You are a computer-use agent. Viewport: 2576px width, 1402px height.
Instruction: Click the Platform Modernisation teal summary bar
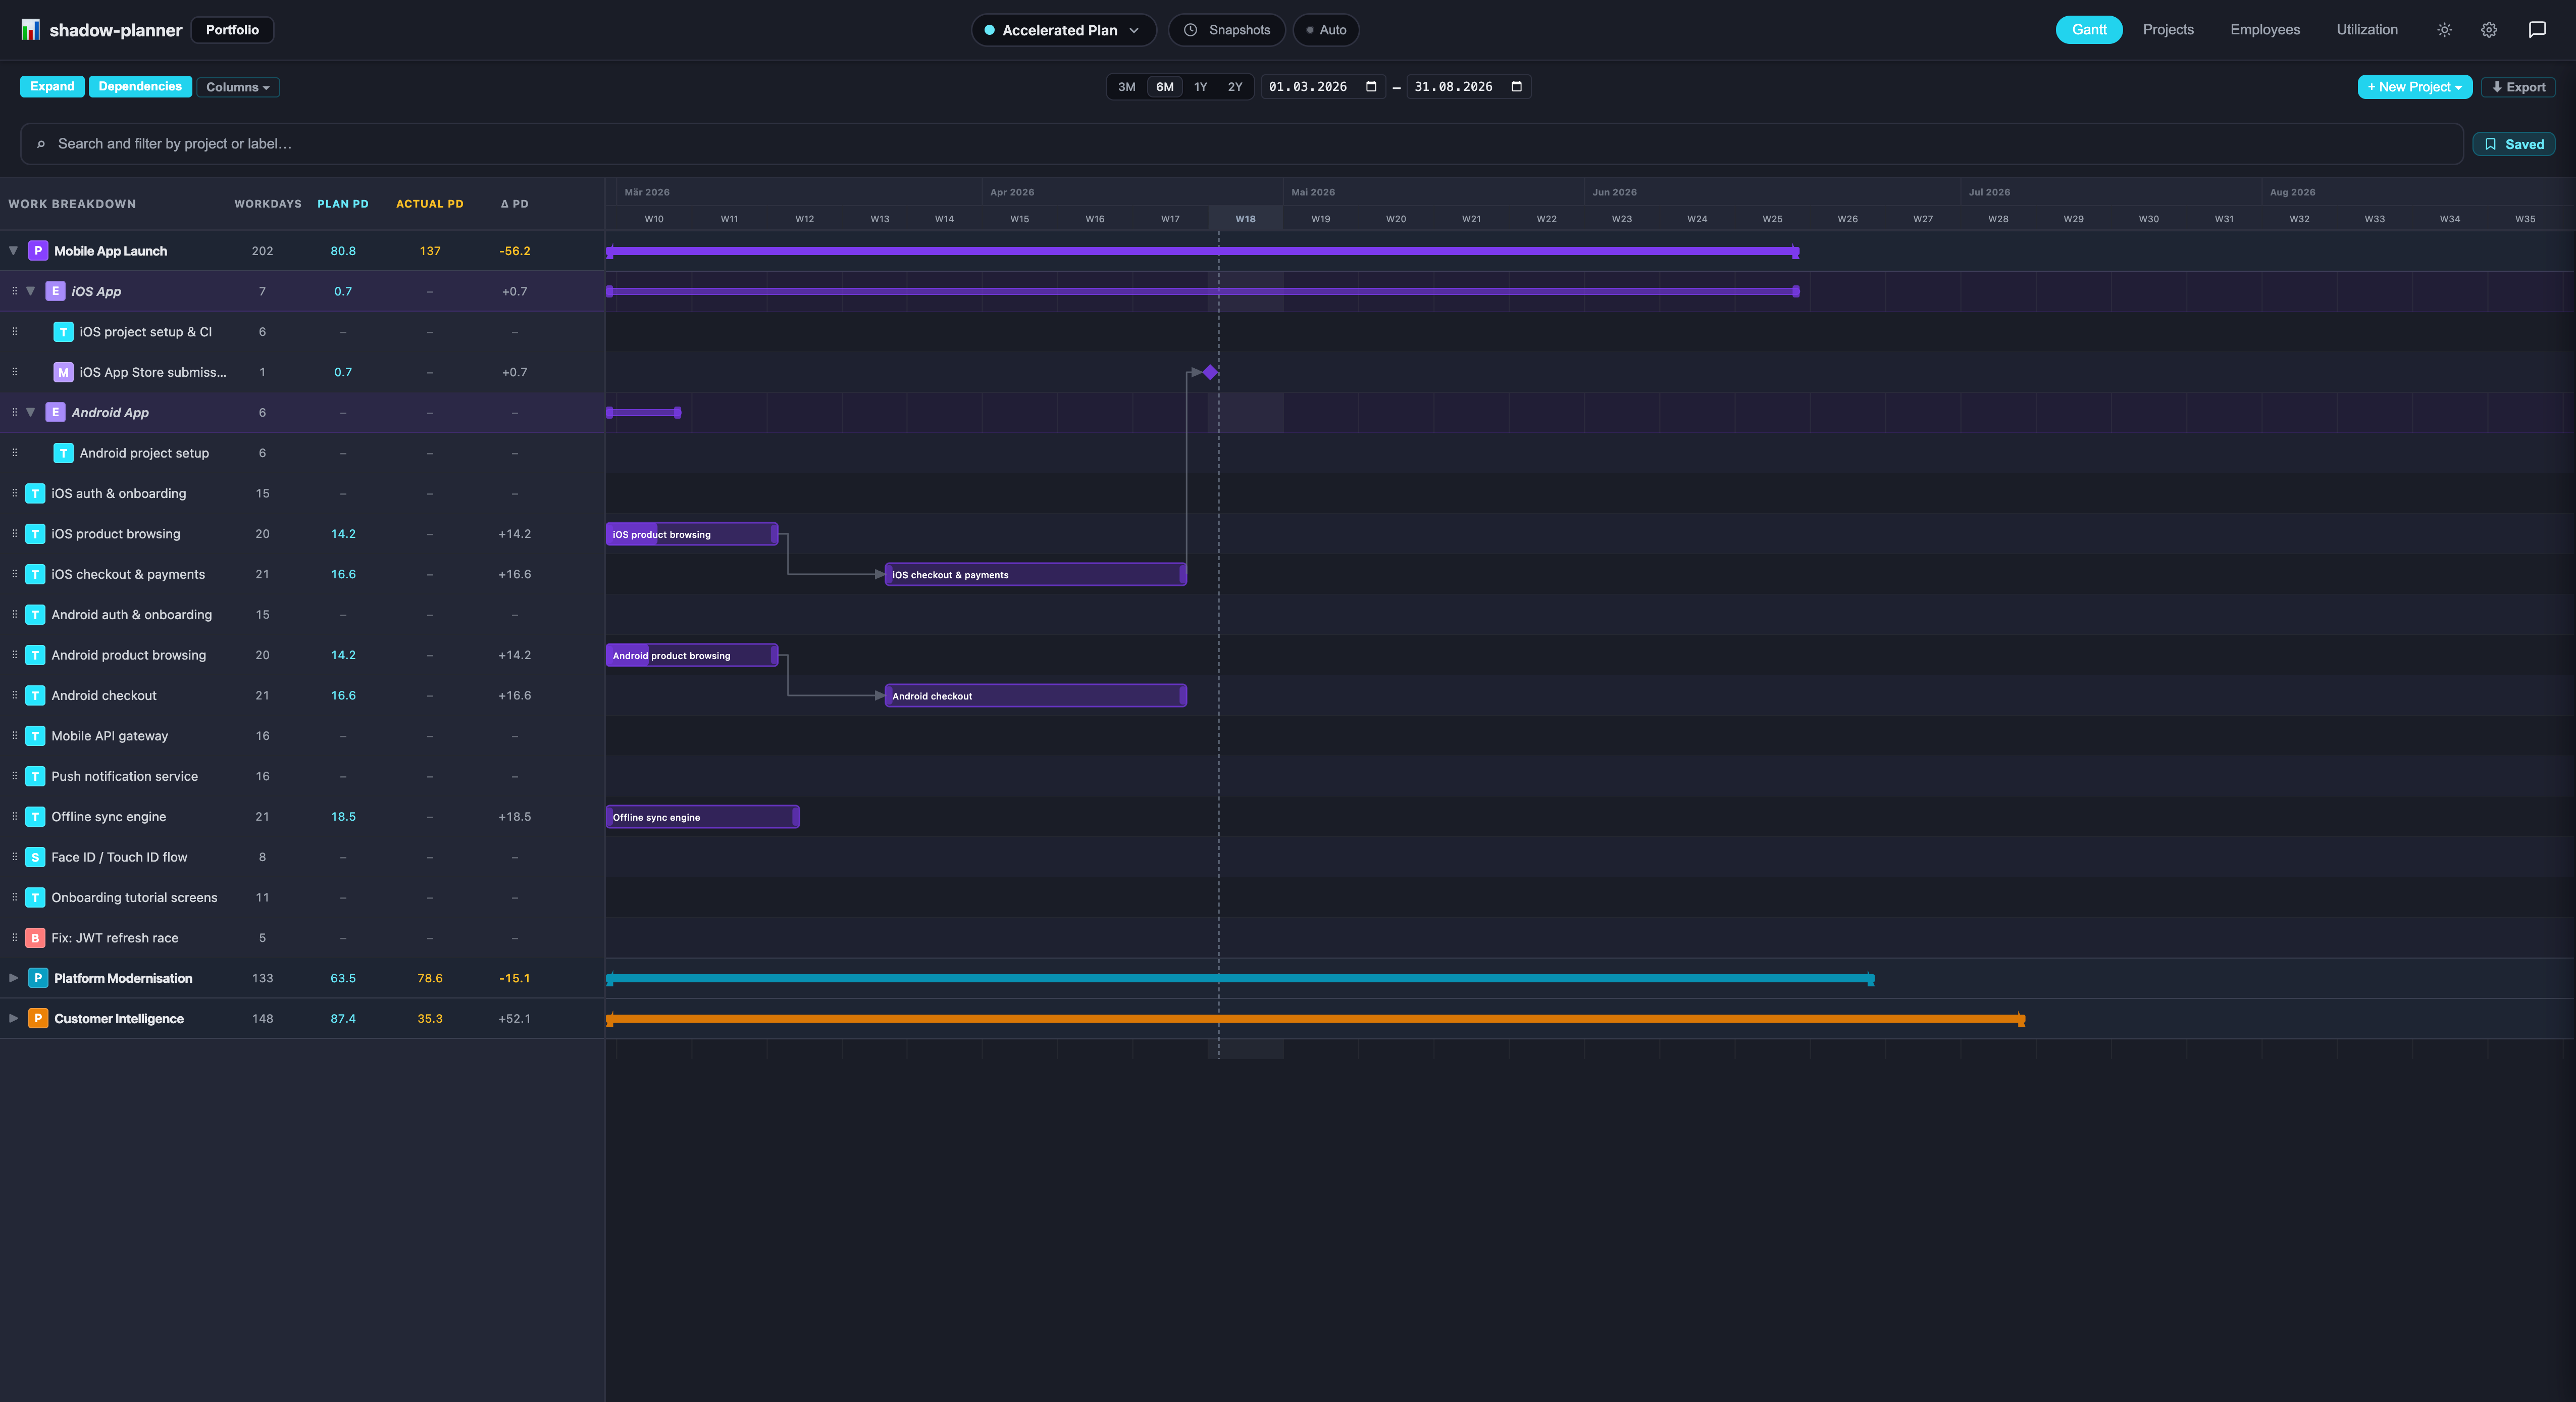(x=1240, y=979)
